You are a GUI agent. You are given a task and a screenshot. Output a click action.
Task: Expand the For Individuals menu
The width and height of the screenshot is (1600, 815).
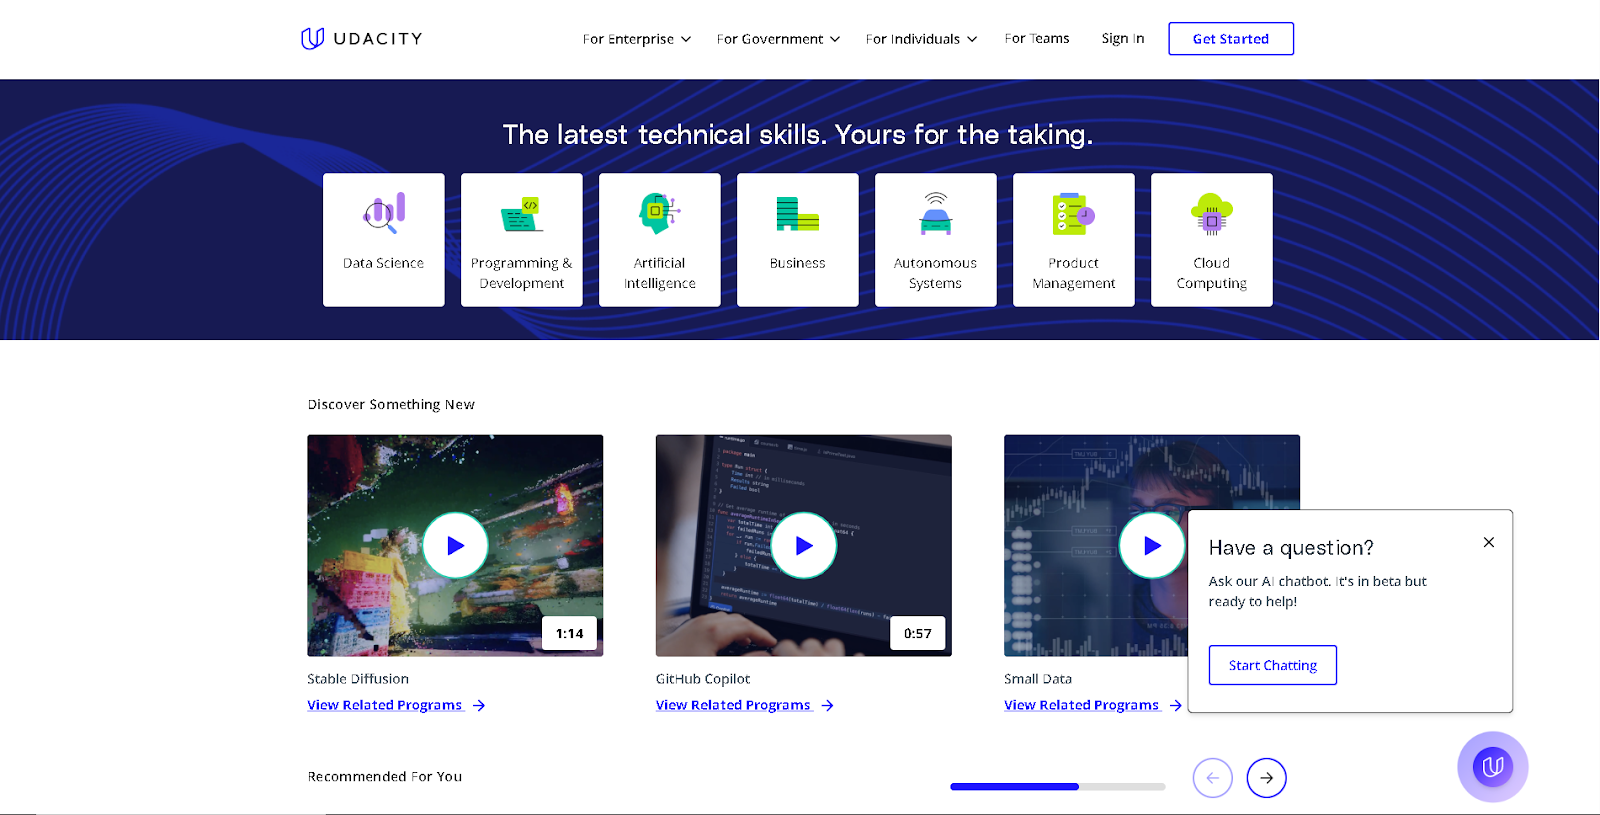click(921, 39)
